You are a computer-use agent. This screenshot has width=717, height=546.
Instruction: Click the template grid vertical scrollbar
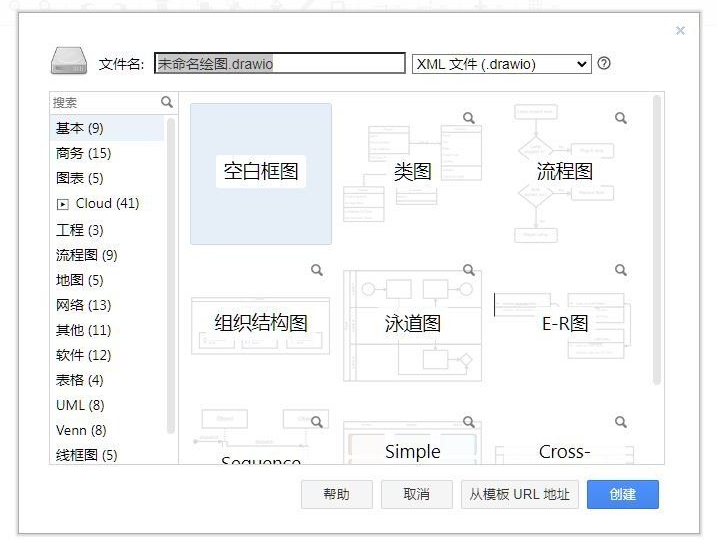[657, 240]
